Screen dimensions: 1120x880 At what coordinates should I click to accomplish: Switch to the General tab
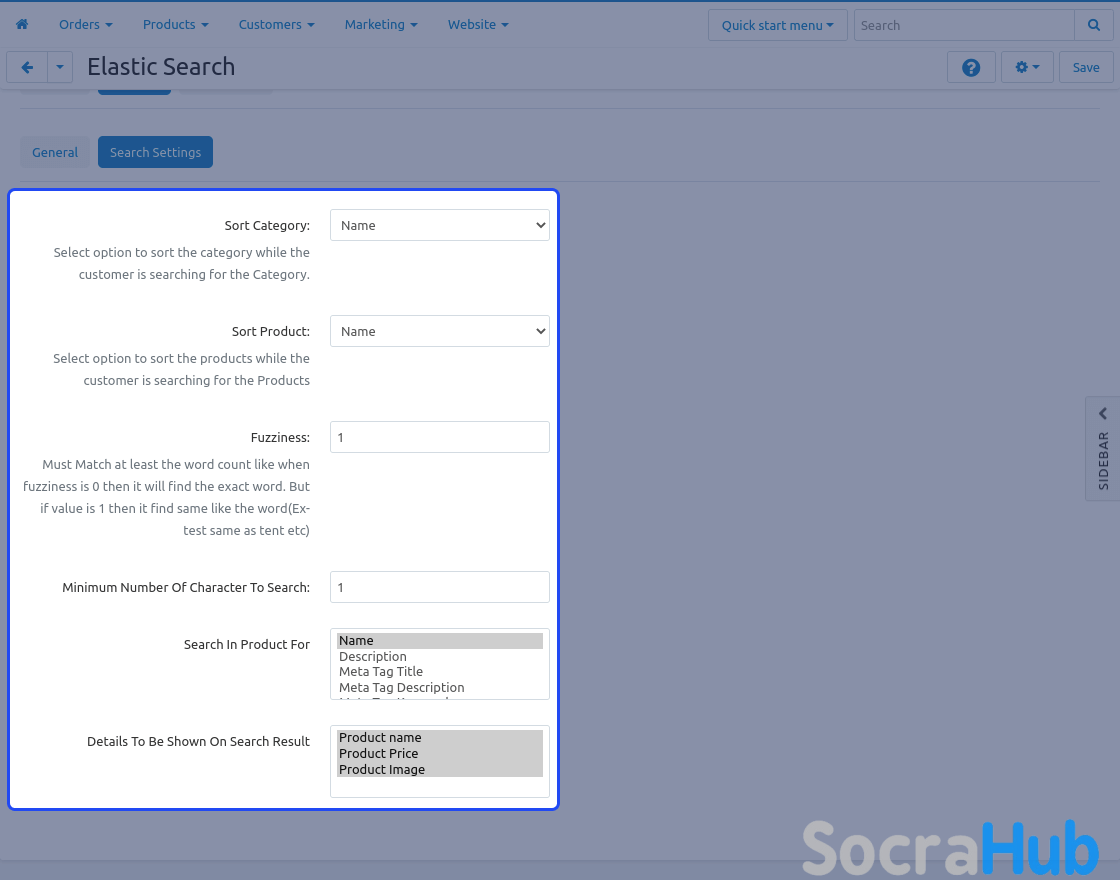pos(55,152)
